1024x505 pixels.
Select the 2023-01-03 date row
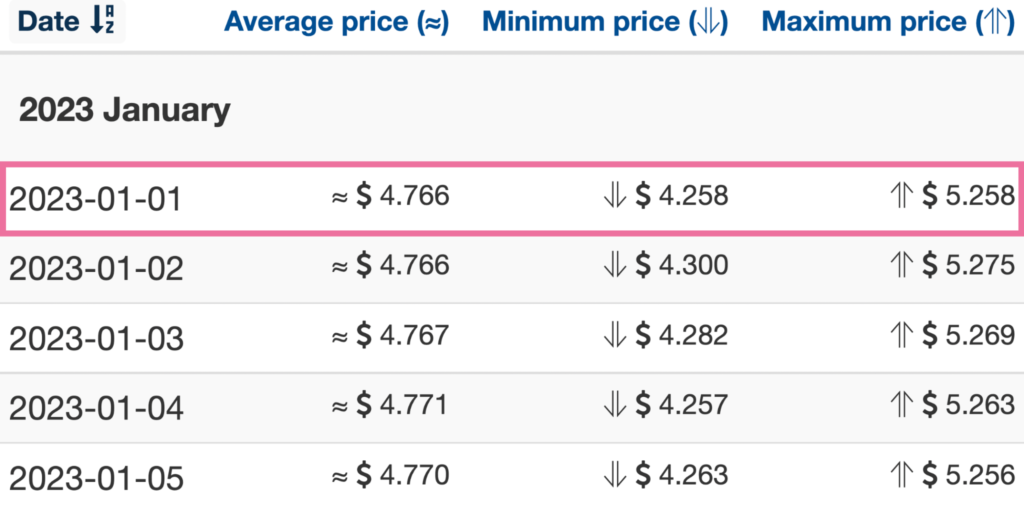click(512, 338)
